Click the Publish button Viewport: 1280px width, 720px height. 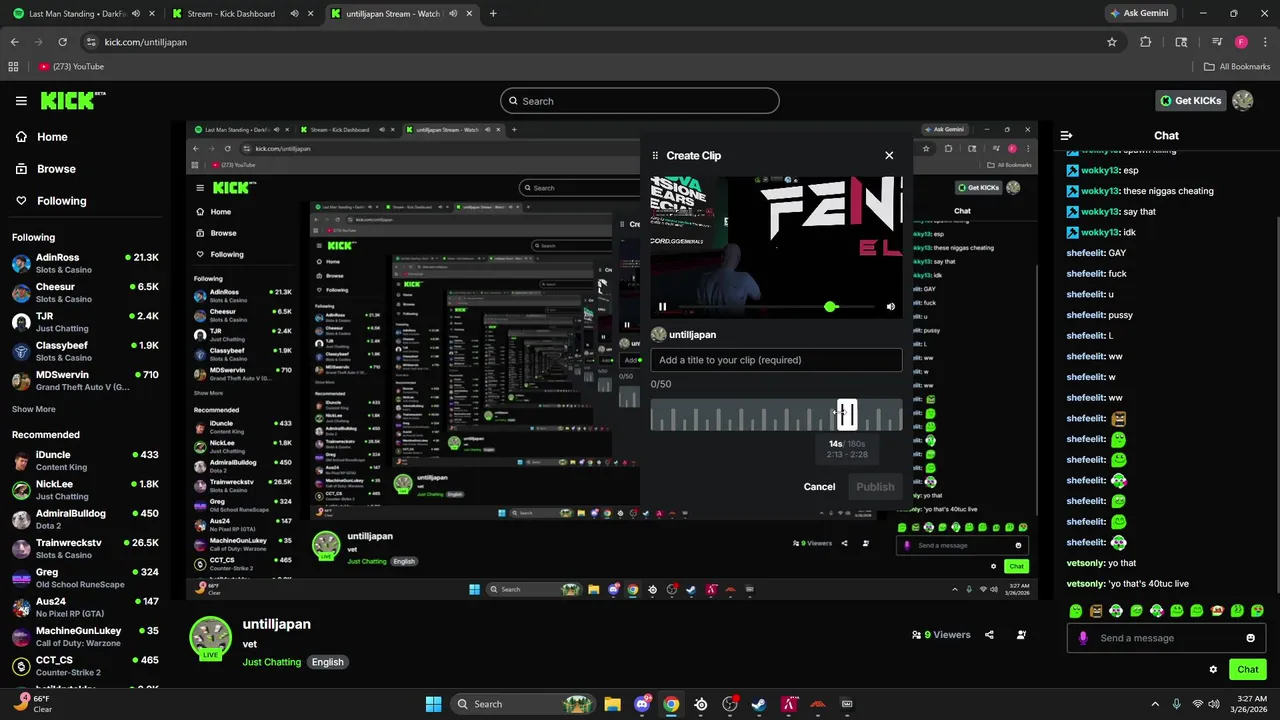point(875,487)
